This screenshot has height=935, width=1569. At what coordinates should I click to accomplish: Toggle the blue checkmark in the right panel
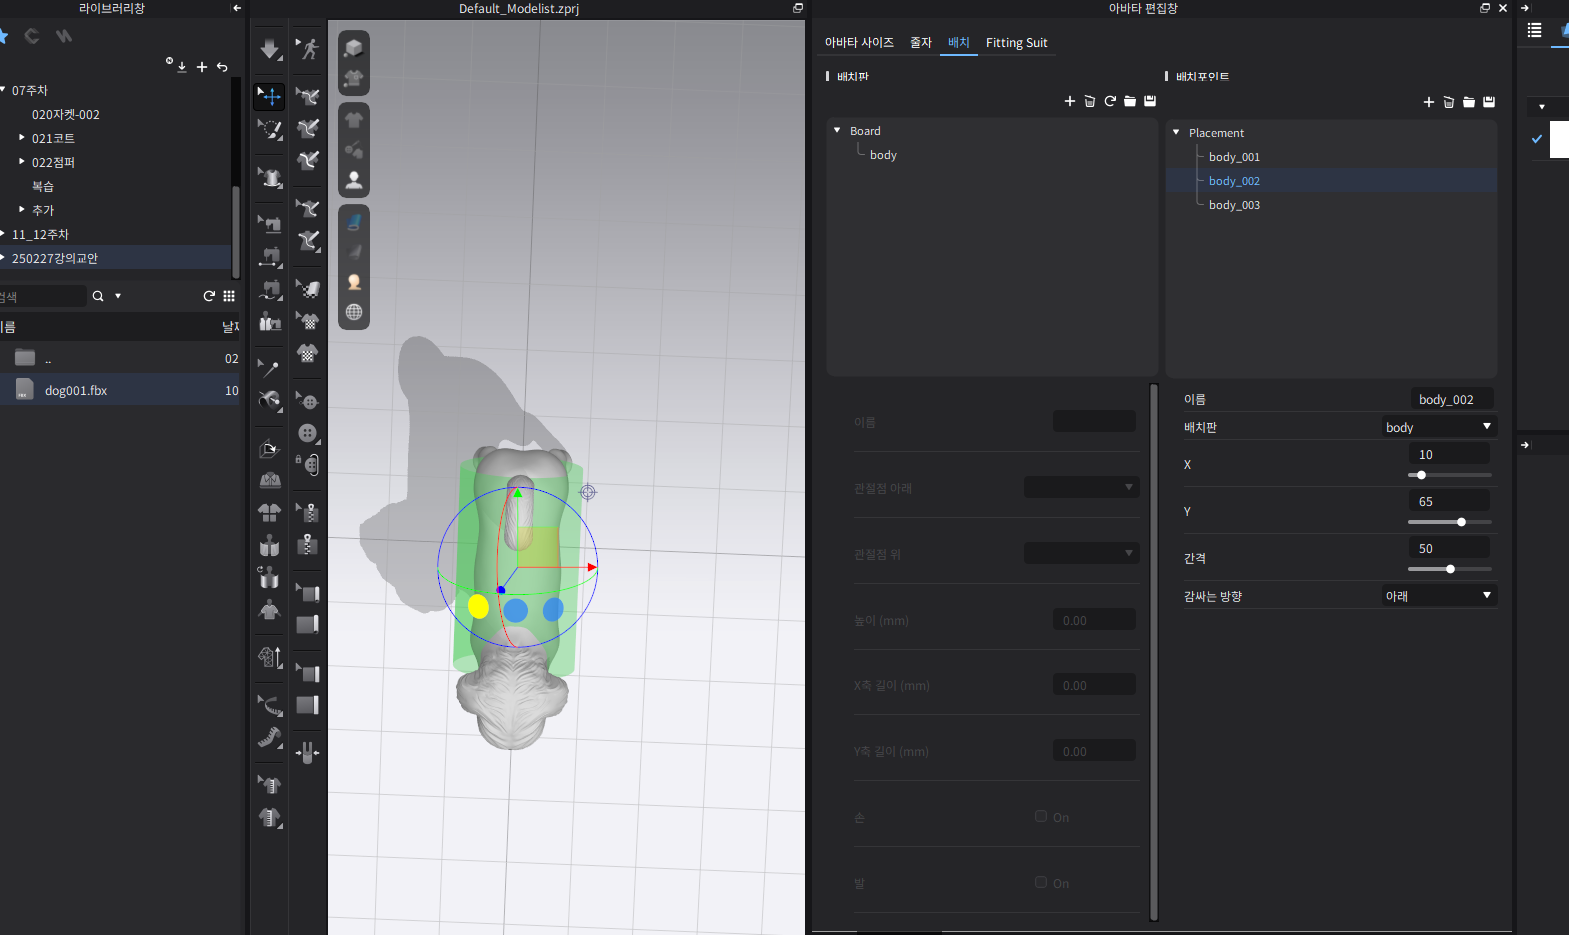click(x=1537, y=139)
